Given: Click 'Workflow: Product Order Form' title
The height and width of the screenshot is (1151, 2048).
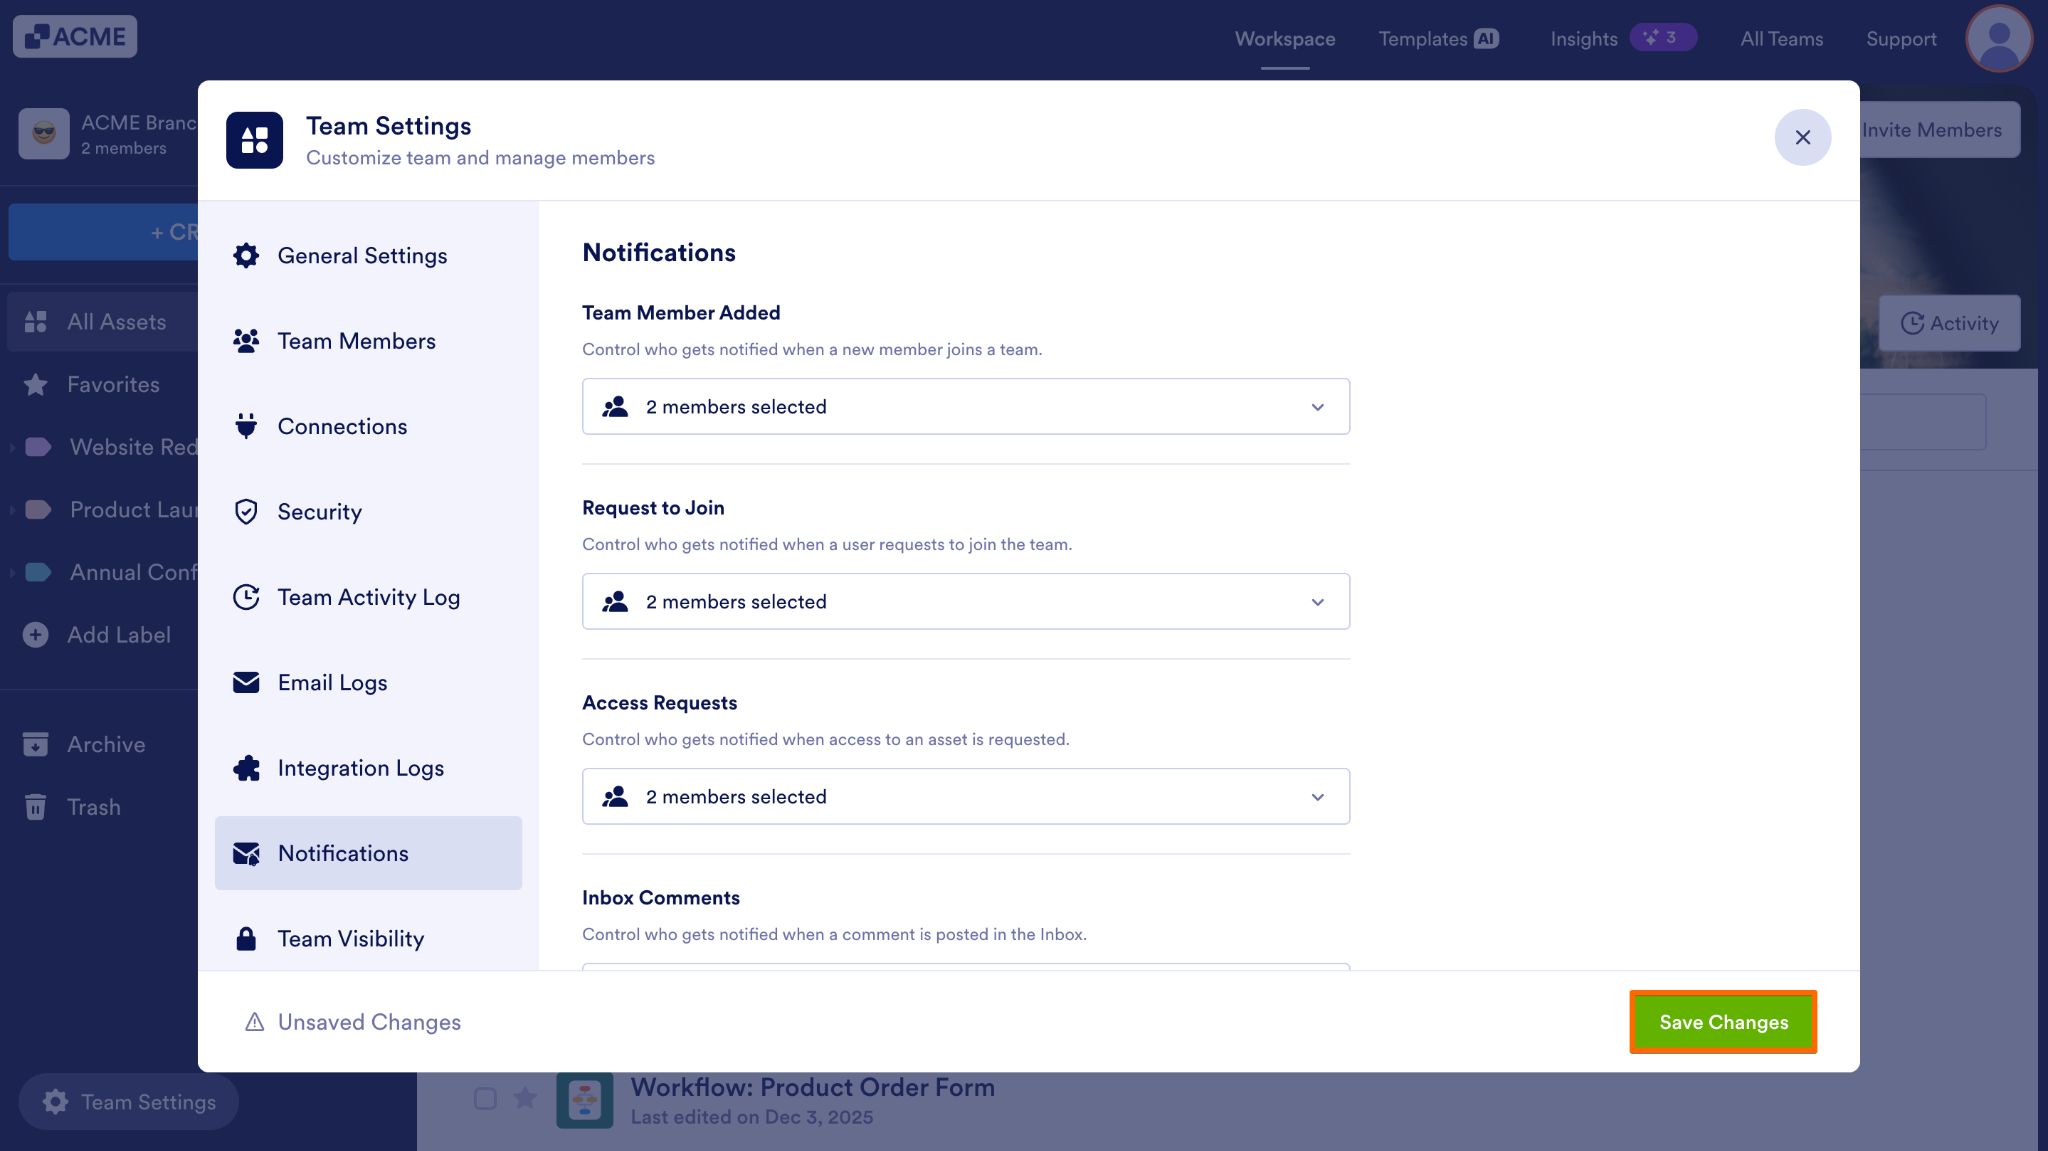Looking at the screenshot, I should click(x=812, y=1087).
